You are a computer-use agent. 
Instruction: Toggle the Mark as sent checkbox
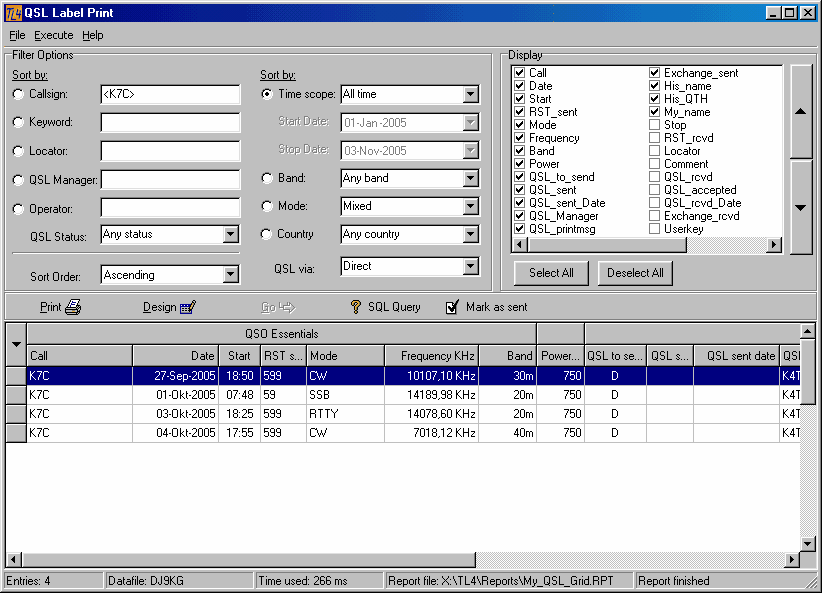(452, 307)
